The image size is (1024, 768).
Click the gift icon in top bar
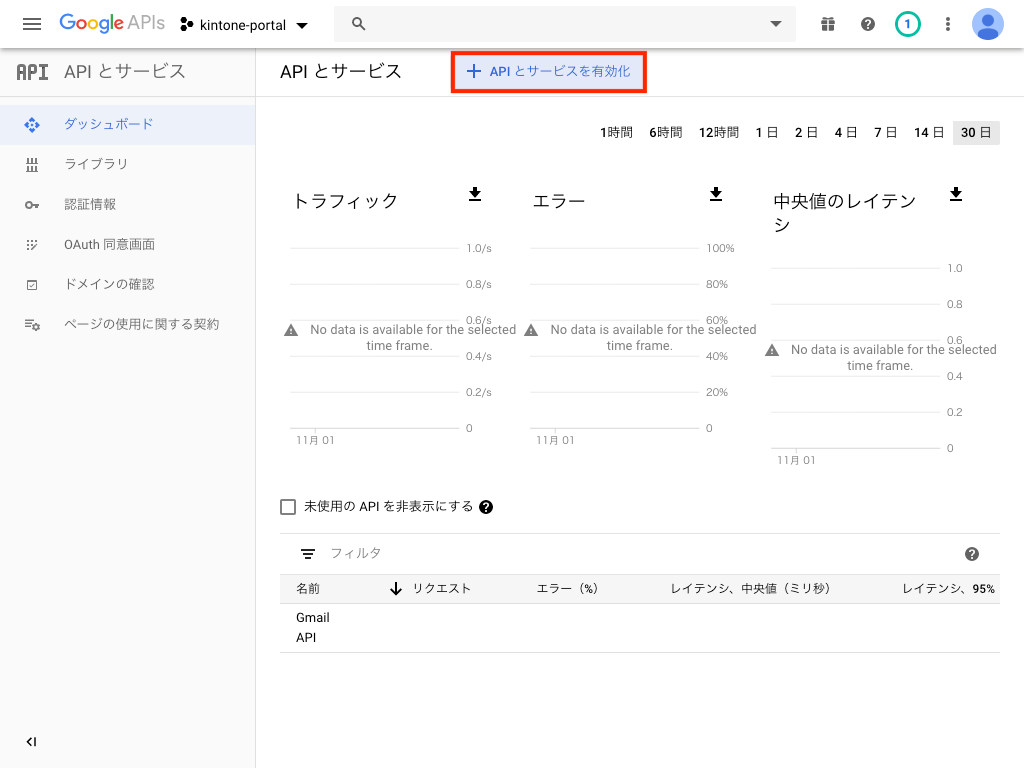(827, 24)
